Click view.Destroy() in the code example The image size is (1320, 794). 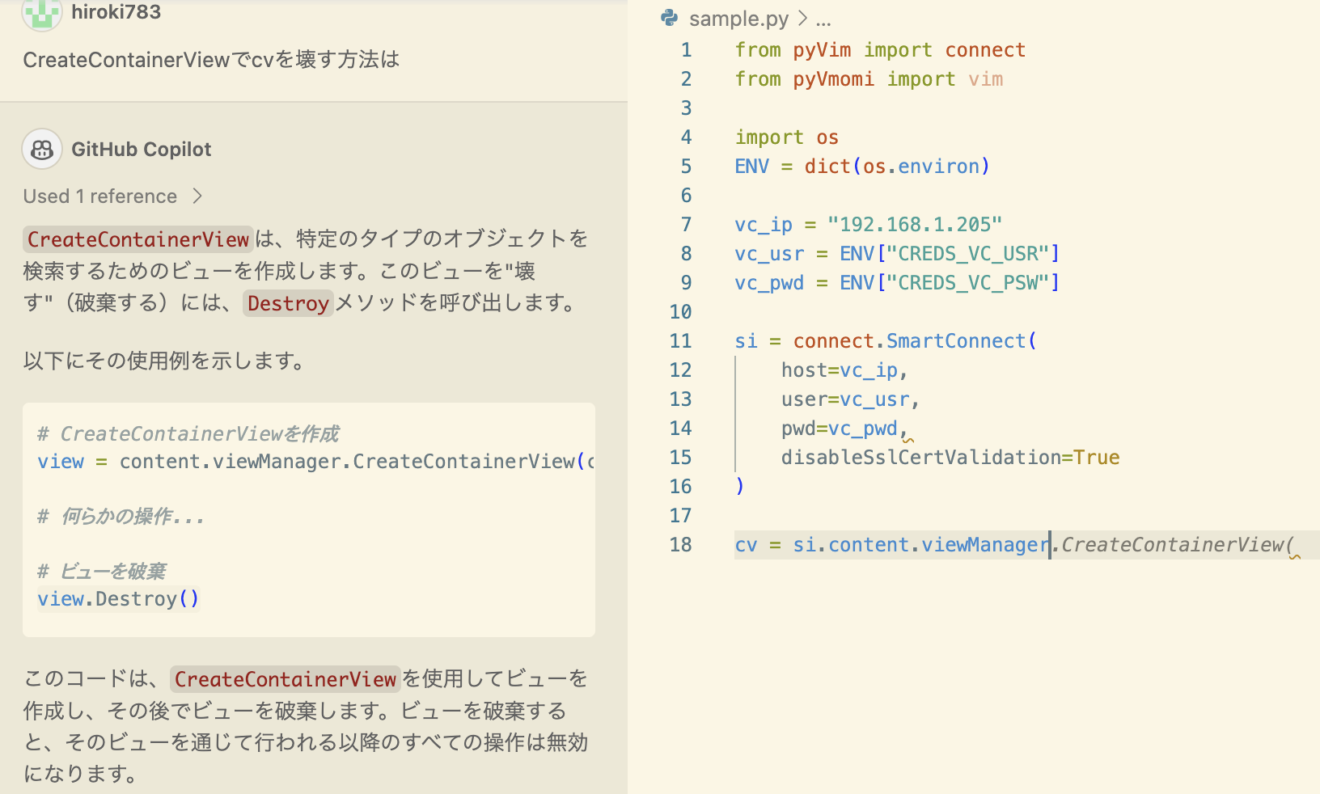pos(117,598)
